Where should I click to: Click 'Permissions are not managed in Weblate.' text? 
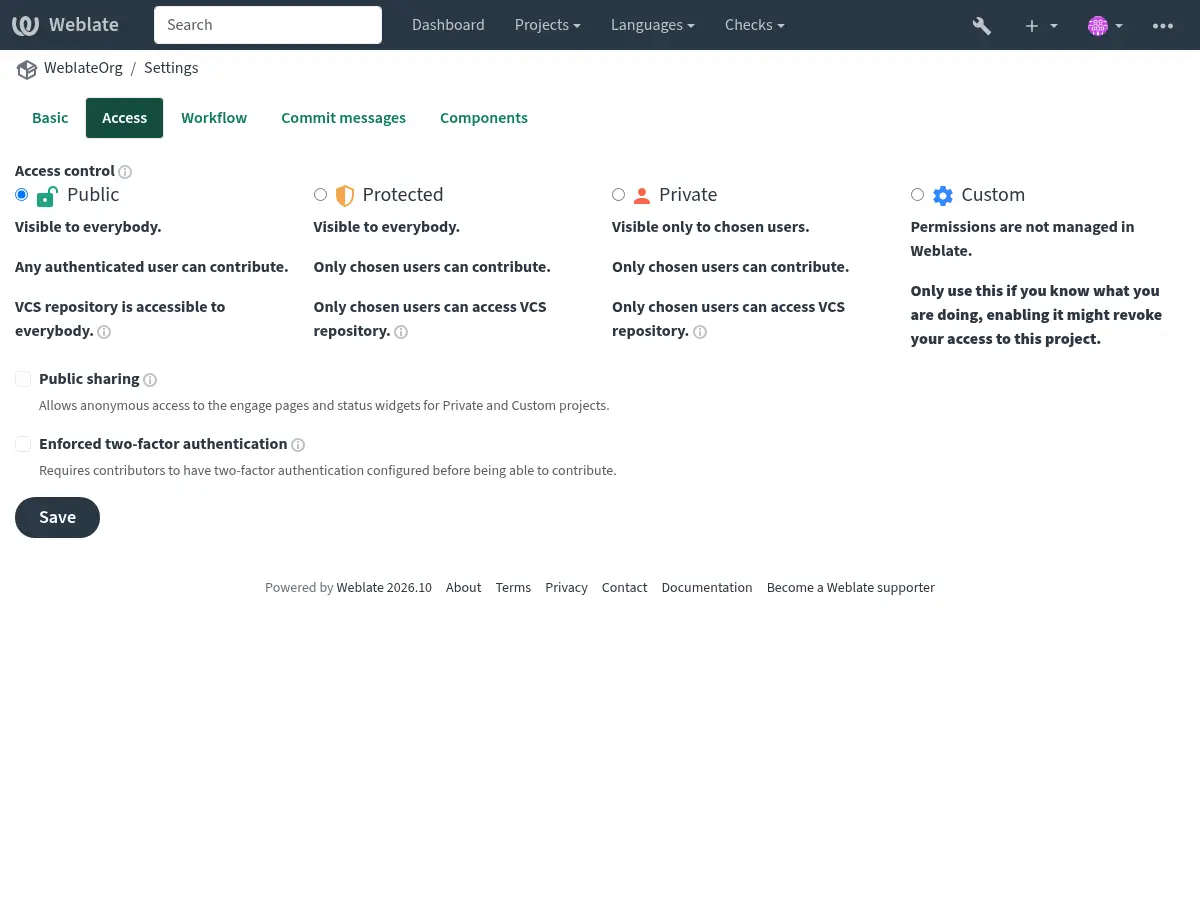1022,239
